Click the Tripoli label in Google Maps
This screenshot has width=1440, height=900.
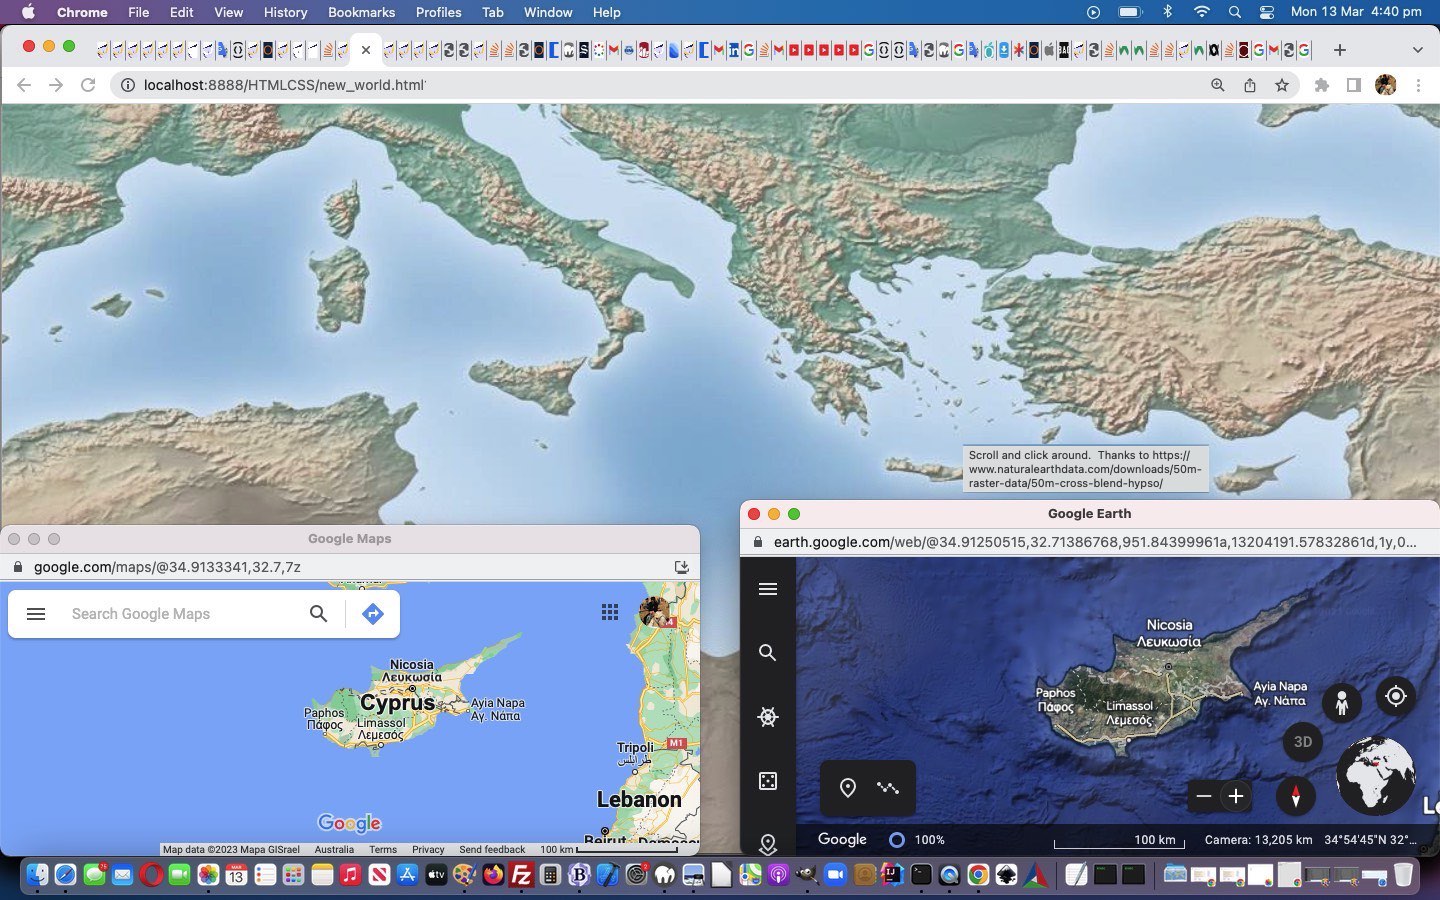[635, 753]
